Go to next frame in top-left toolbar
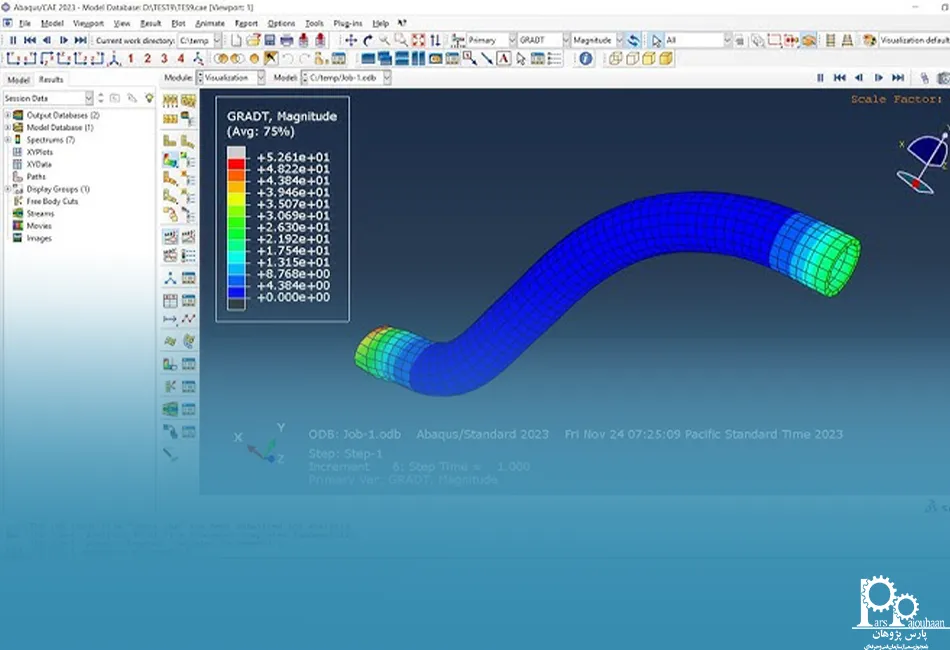Viewport: 950px width, 650px height. point(64,41)
